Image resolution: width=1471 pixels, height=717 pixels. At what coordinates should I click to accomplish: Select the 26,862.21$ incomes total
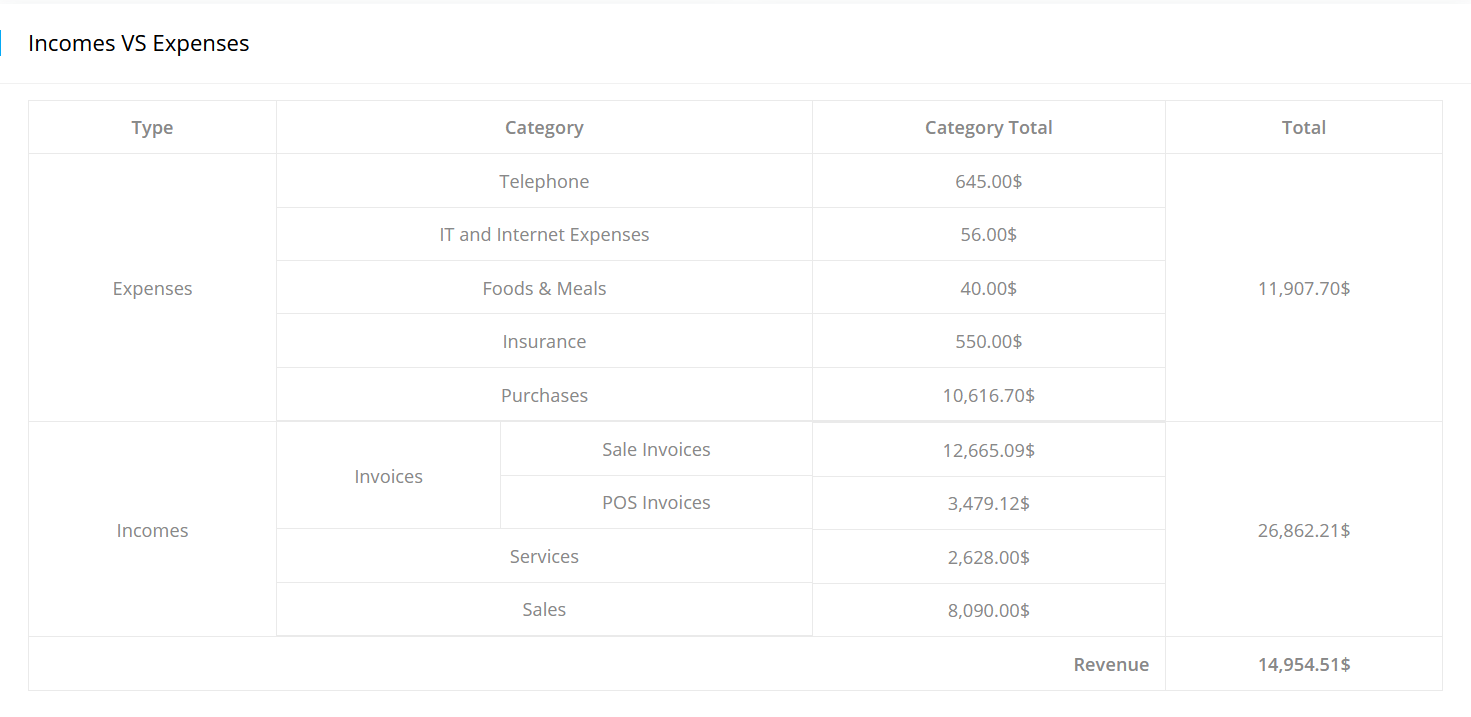(1303, 531)
